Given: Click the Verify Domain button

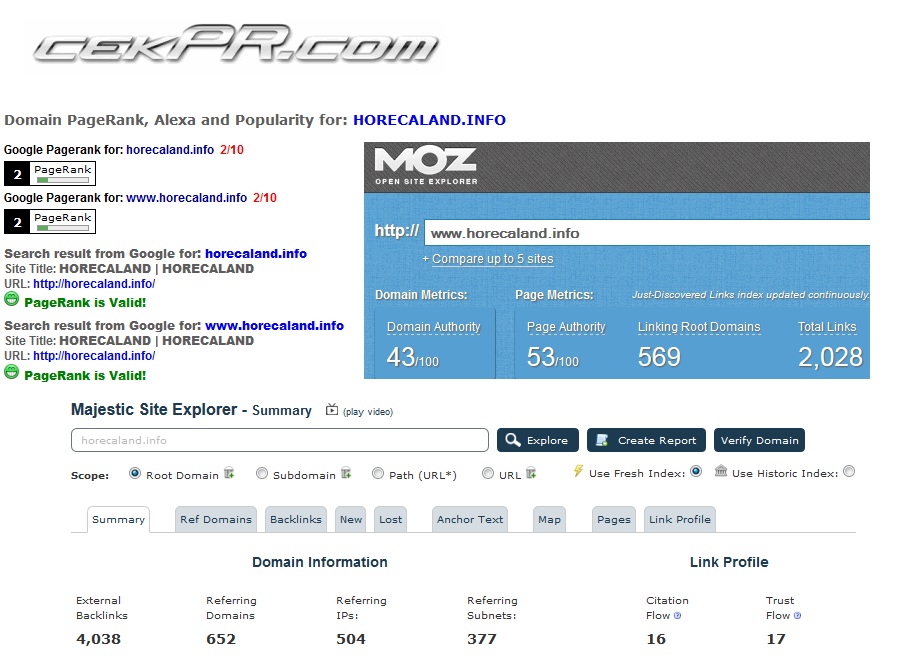Looking at the screenshot, I should [x=759, y=440].
